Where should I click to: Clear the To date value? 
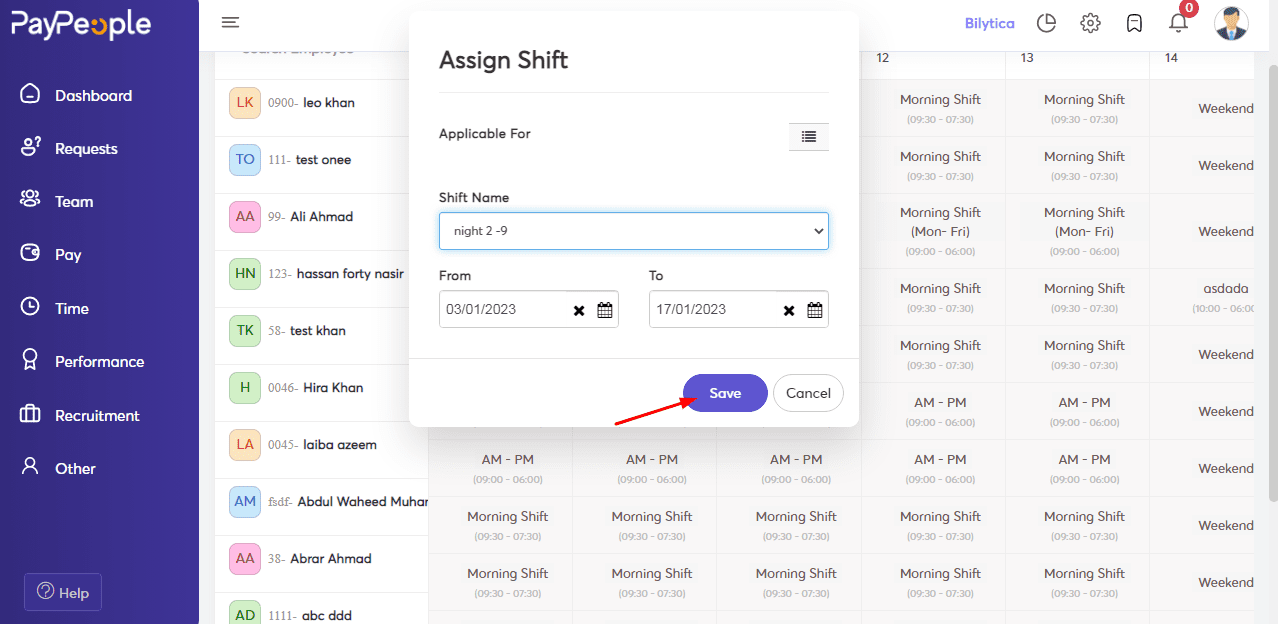click(x=789, y=310)
